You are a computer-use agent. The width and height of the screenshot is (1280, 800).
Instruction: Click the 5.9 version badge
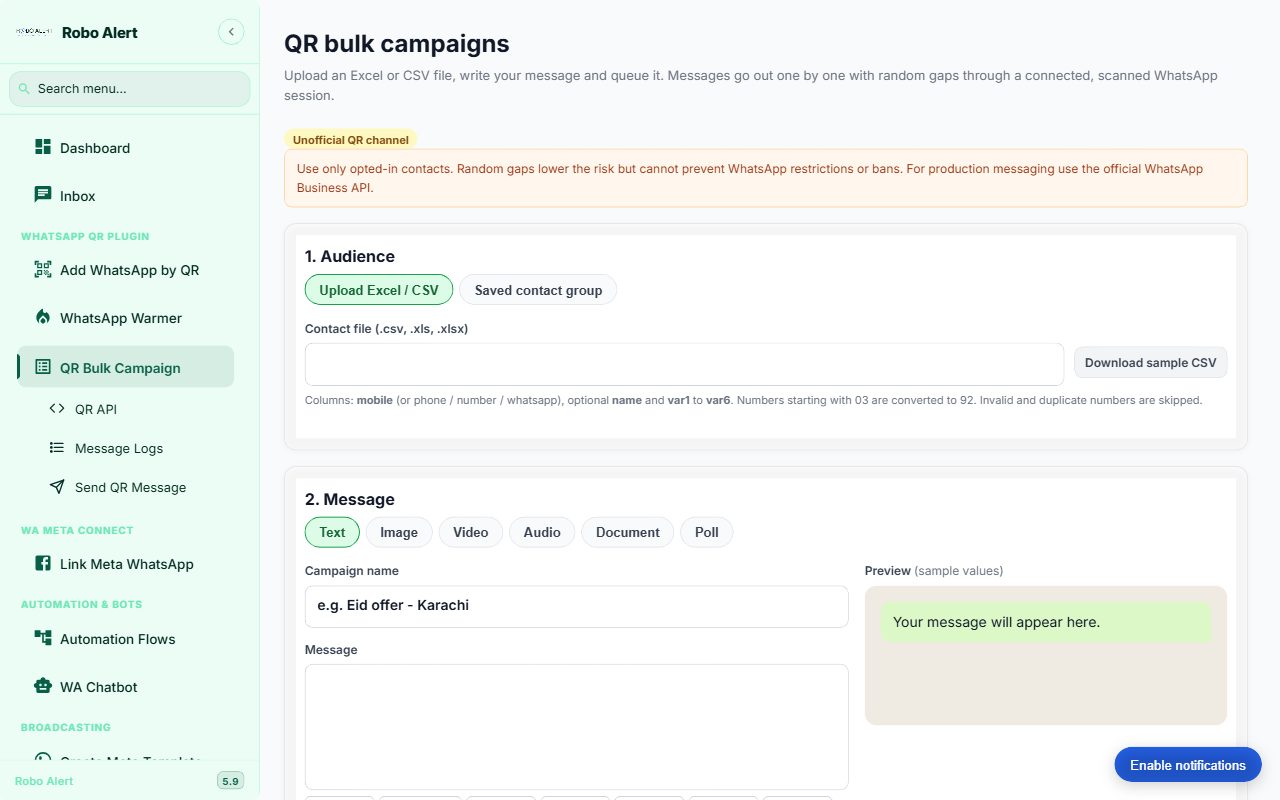point(231,781)
